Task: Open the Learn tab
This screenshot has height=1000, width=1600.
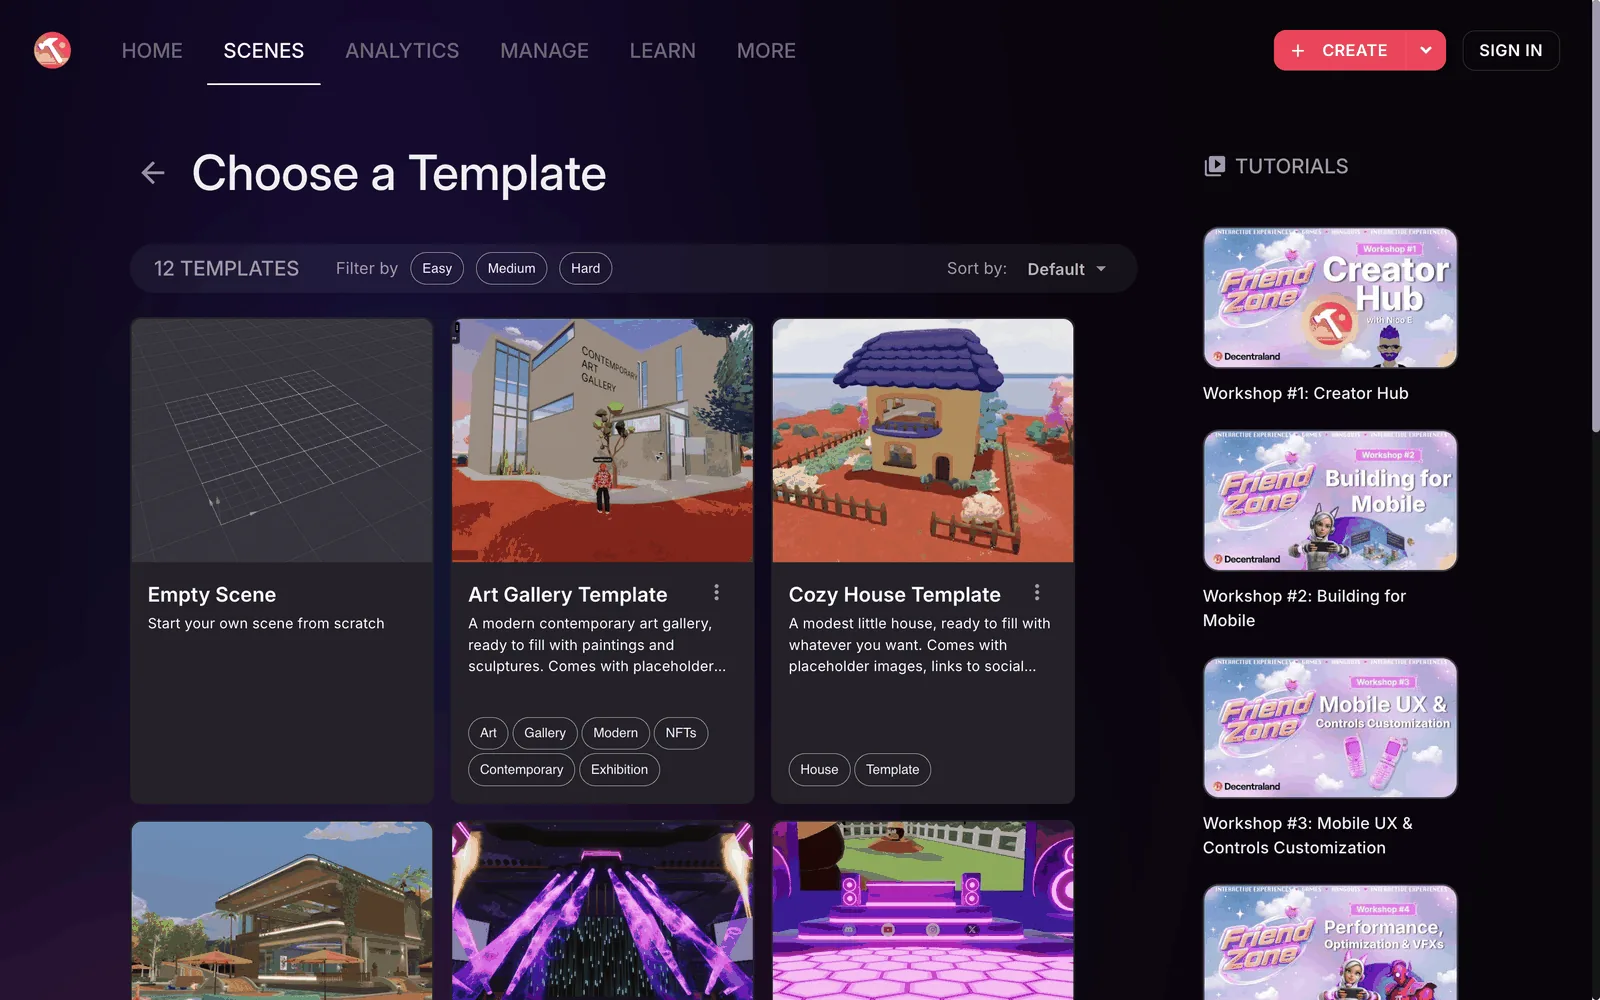Action: point(662,51)
